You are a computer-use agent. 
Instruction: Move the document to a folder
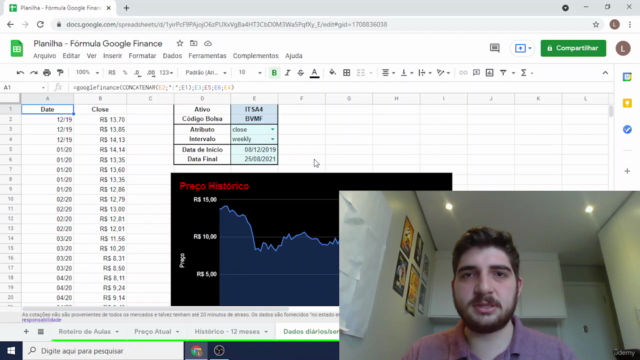click(193, 43)
